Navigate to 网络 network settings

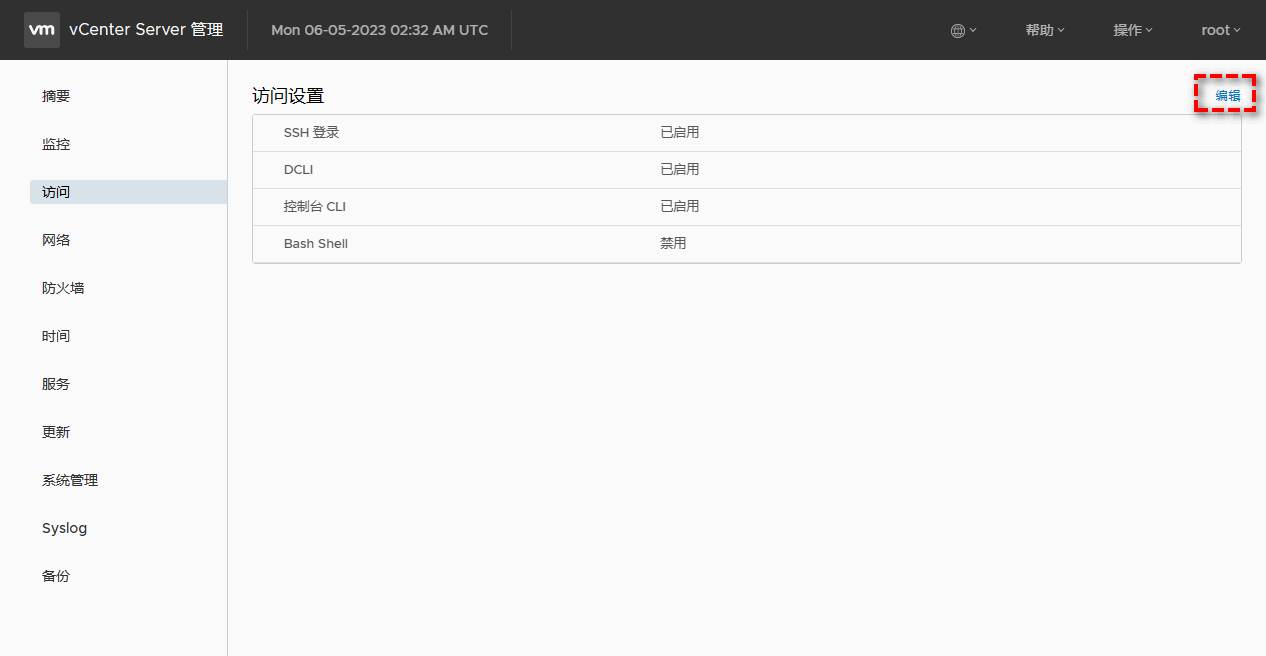56,240
